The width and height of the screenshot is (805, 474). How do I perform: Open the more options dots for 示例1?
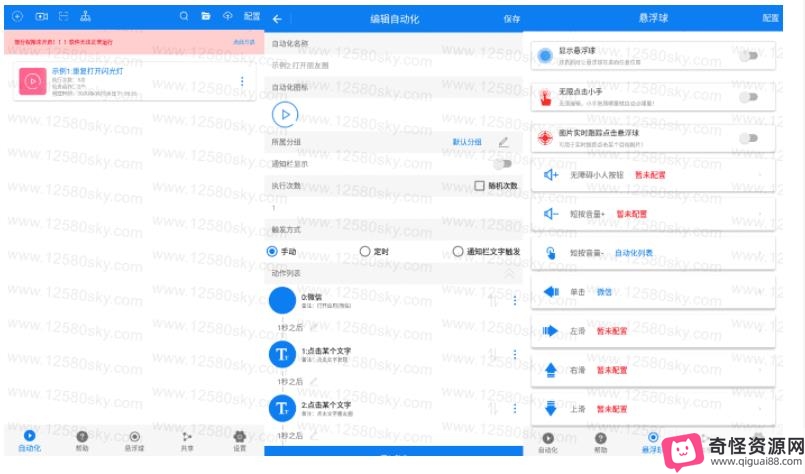[x=242, y=81]
